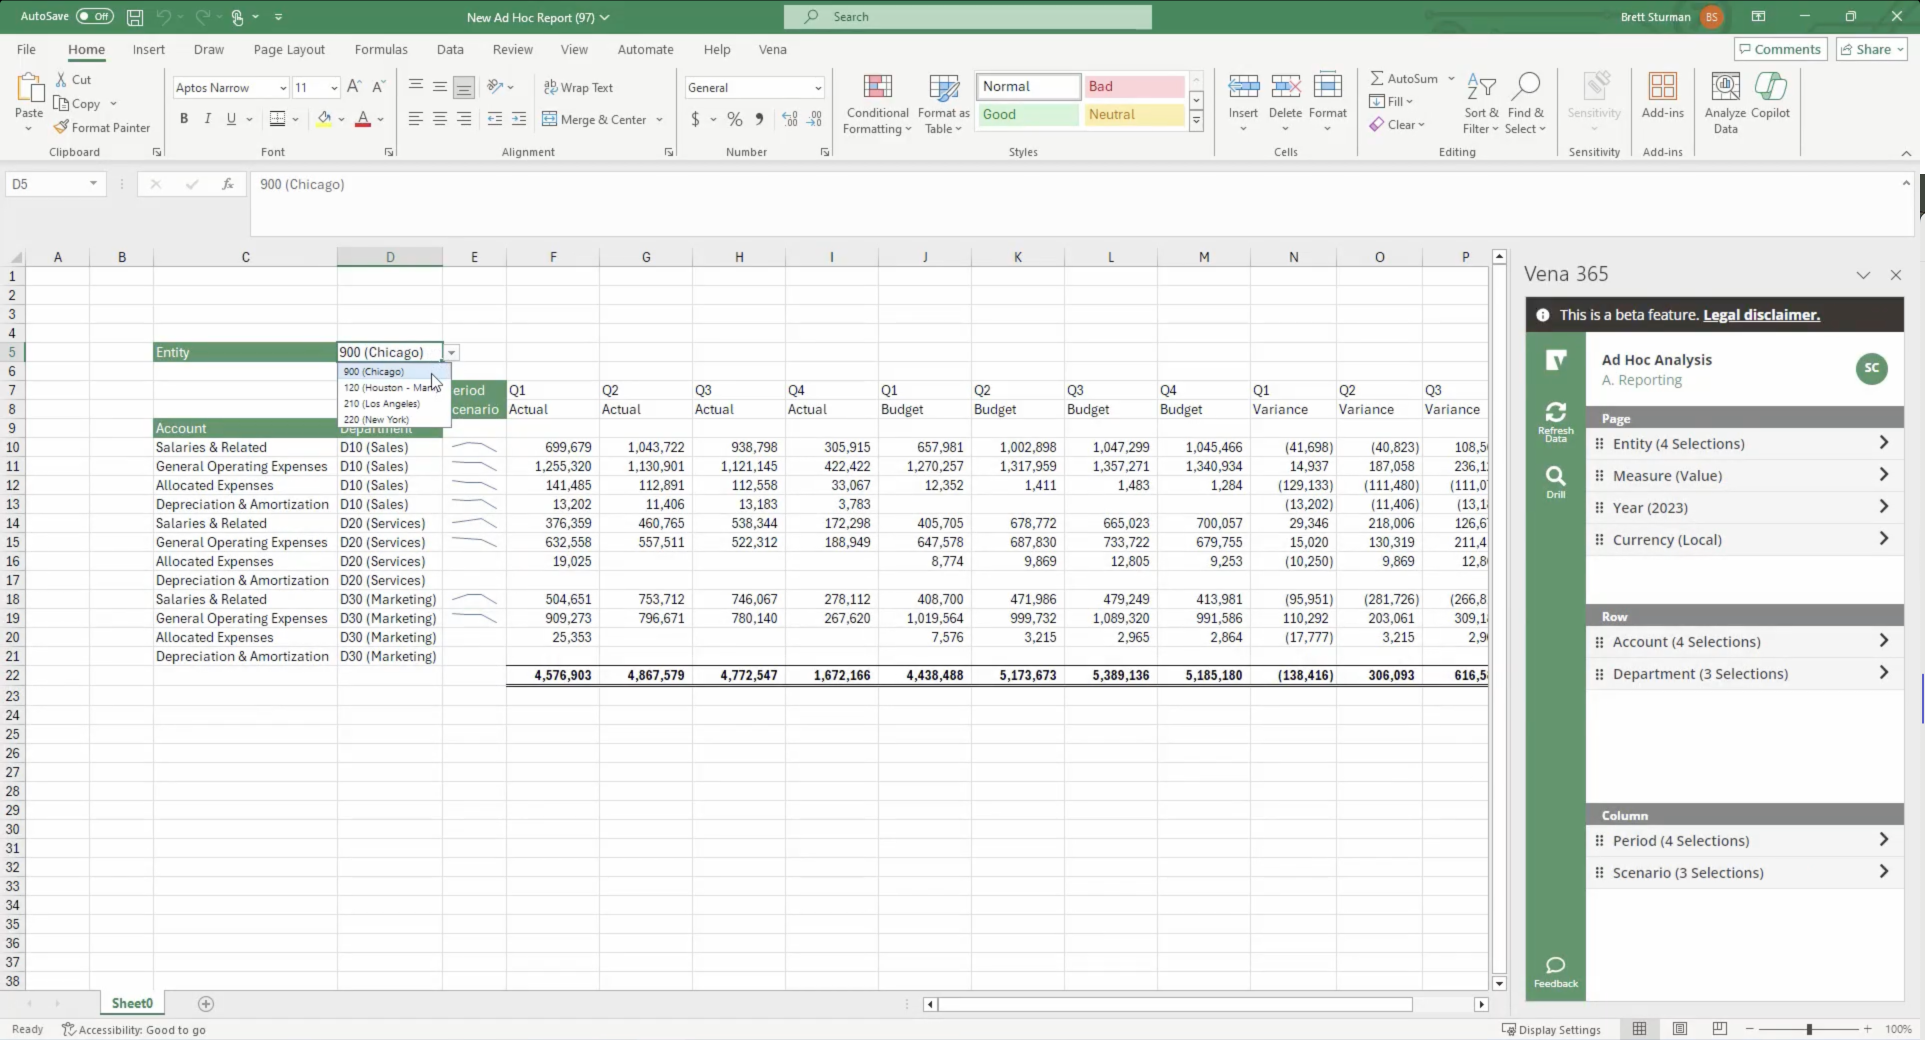
Task: Open the number format General dropdown
Action: (817, 88)
